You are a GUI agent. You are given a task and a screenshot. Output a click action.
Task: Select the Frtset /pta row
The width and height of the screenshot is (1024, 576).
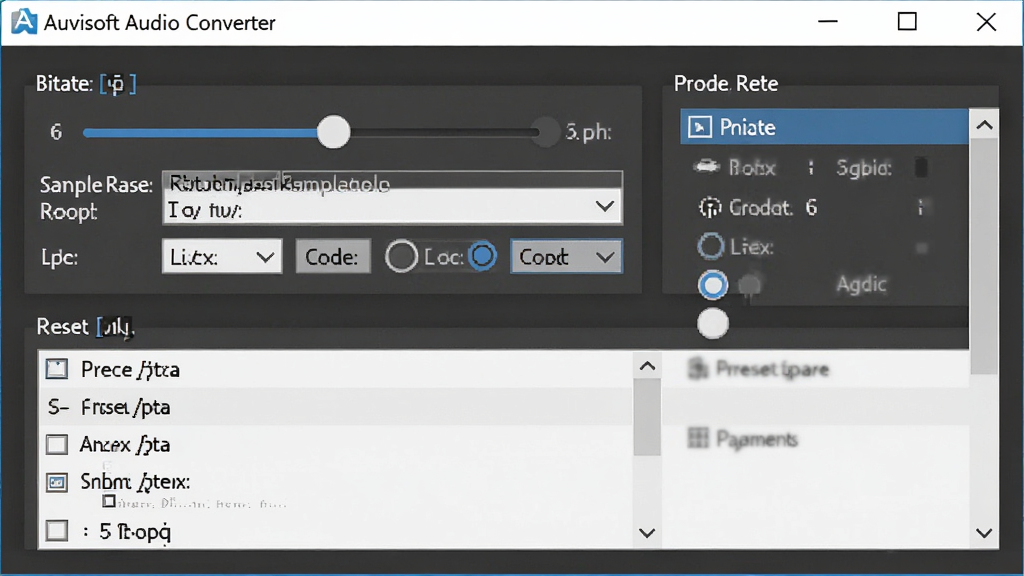[336, 407]
